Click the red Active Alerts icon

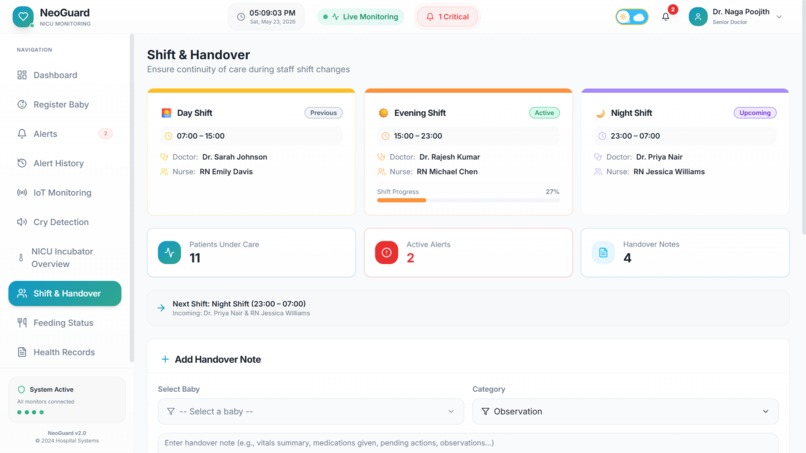click(x=387, y=252)
